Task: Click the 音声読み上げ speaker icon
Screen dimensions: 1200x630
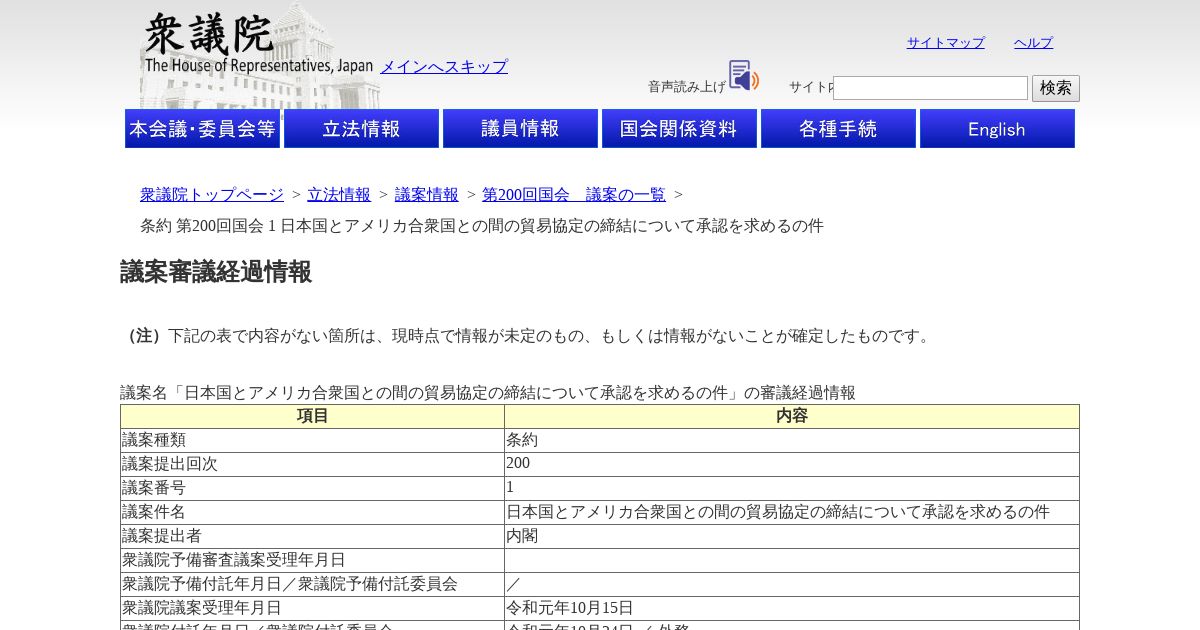Action: click(744, 75)
